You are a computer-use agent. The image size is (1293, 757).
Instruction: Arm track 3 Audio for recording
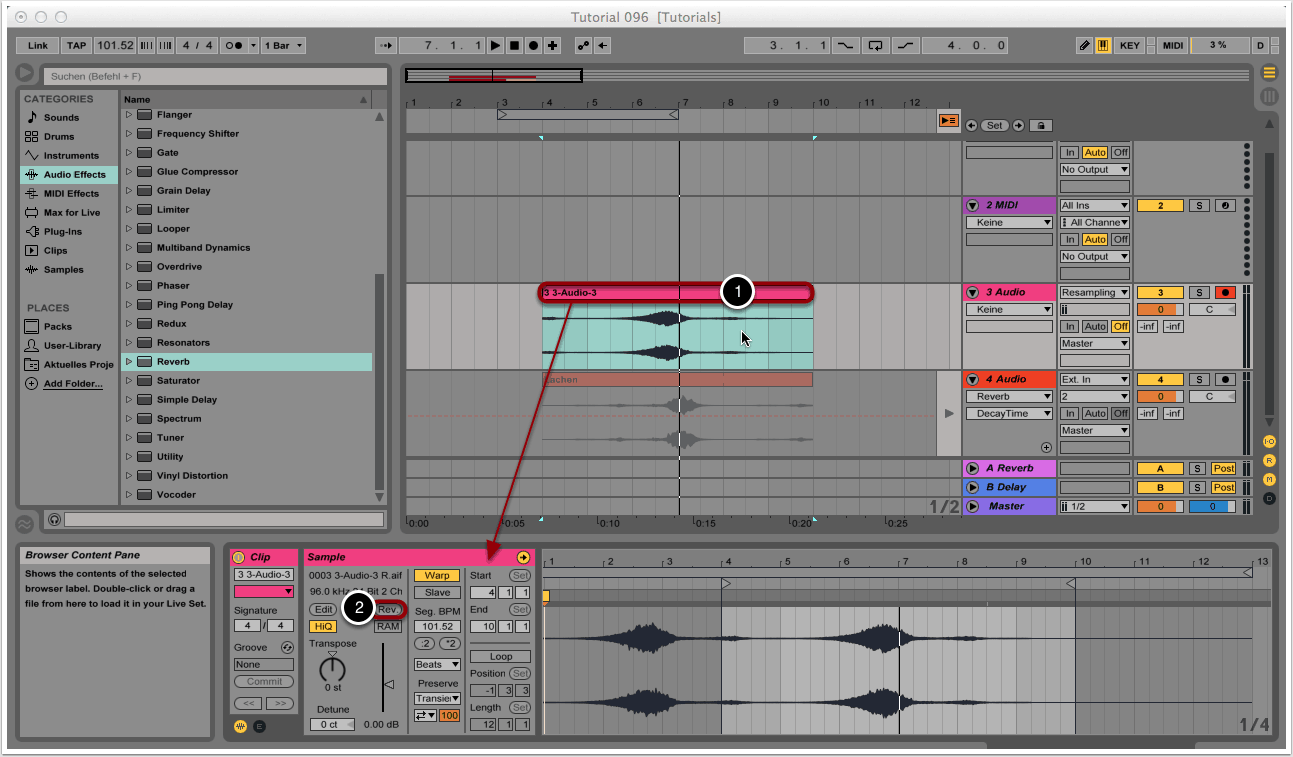coord(1225,293)
